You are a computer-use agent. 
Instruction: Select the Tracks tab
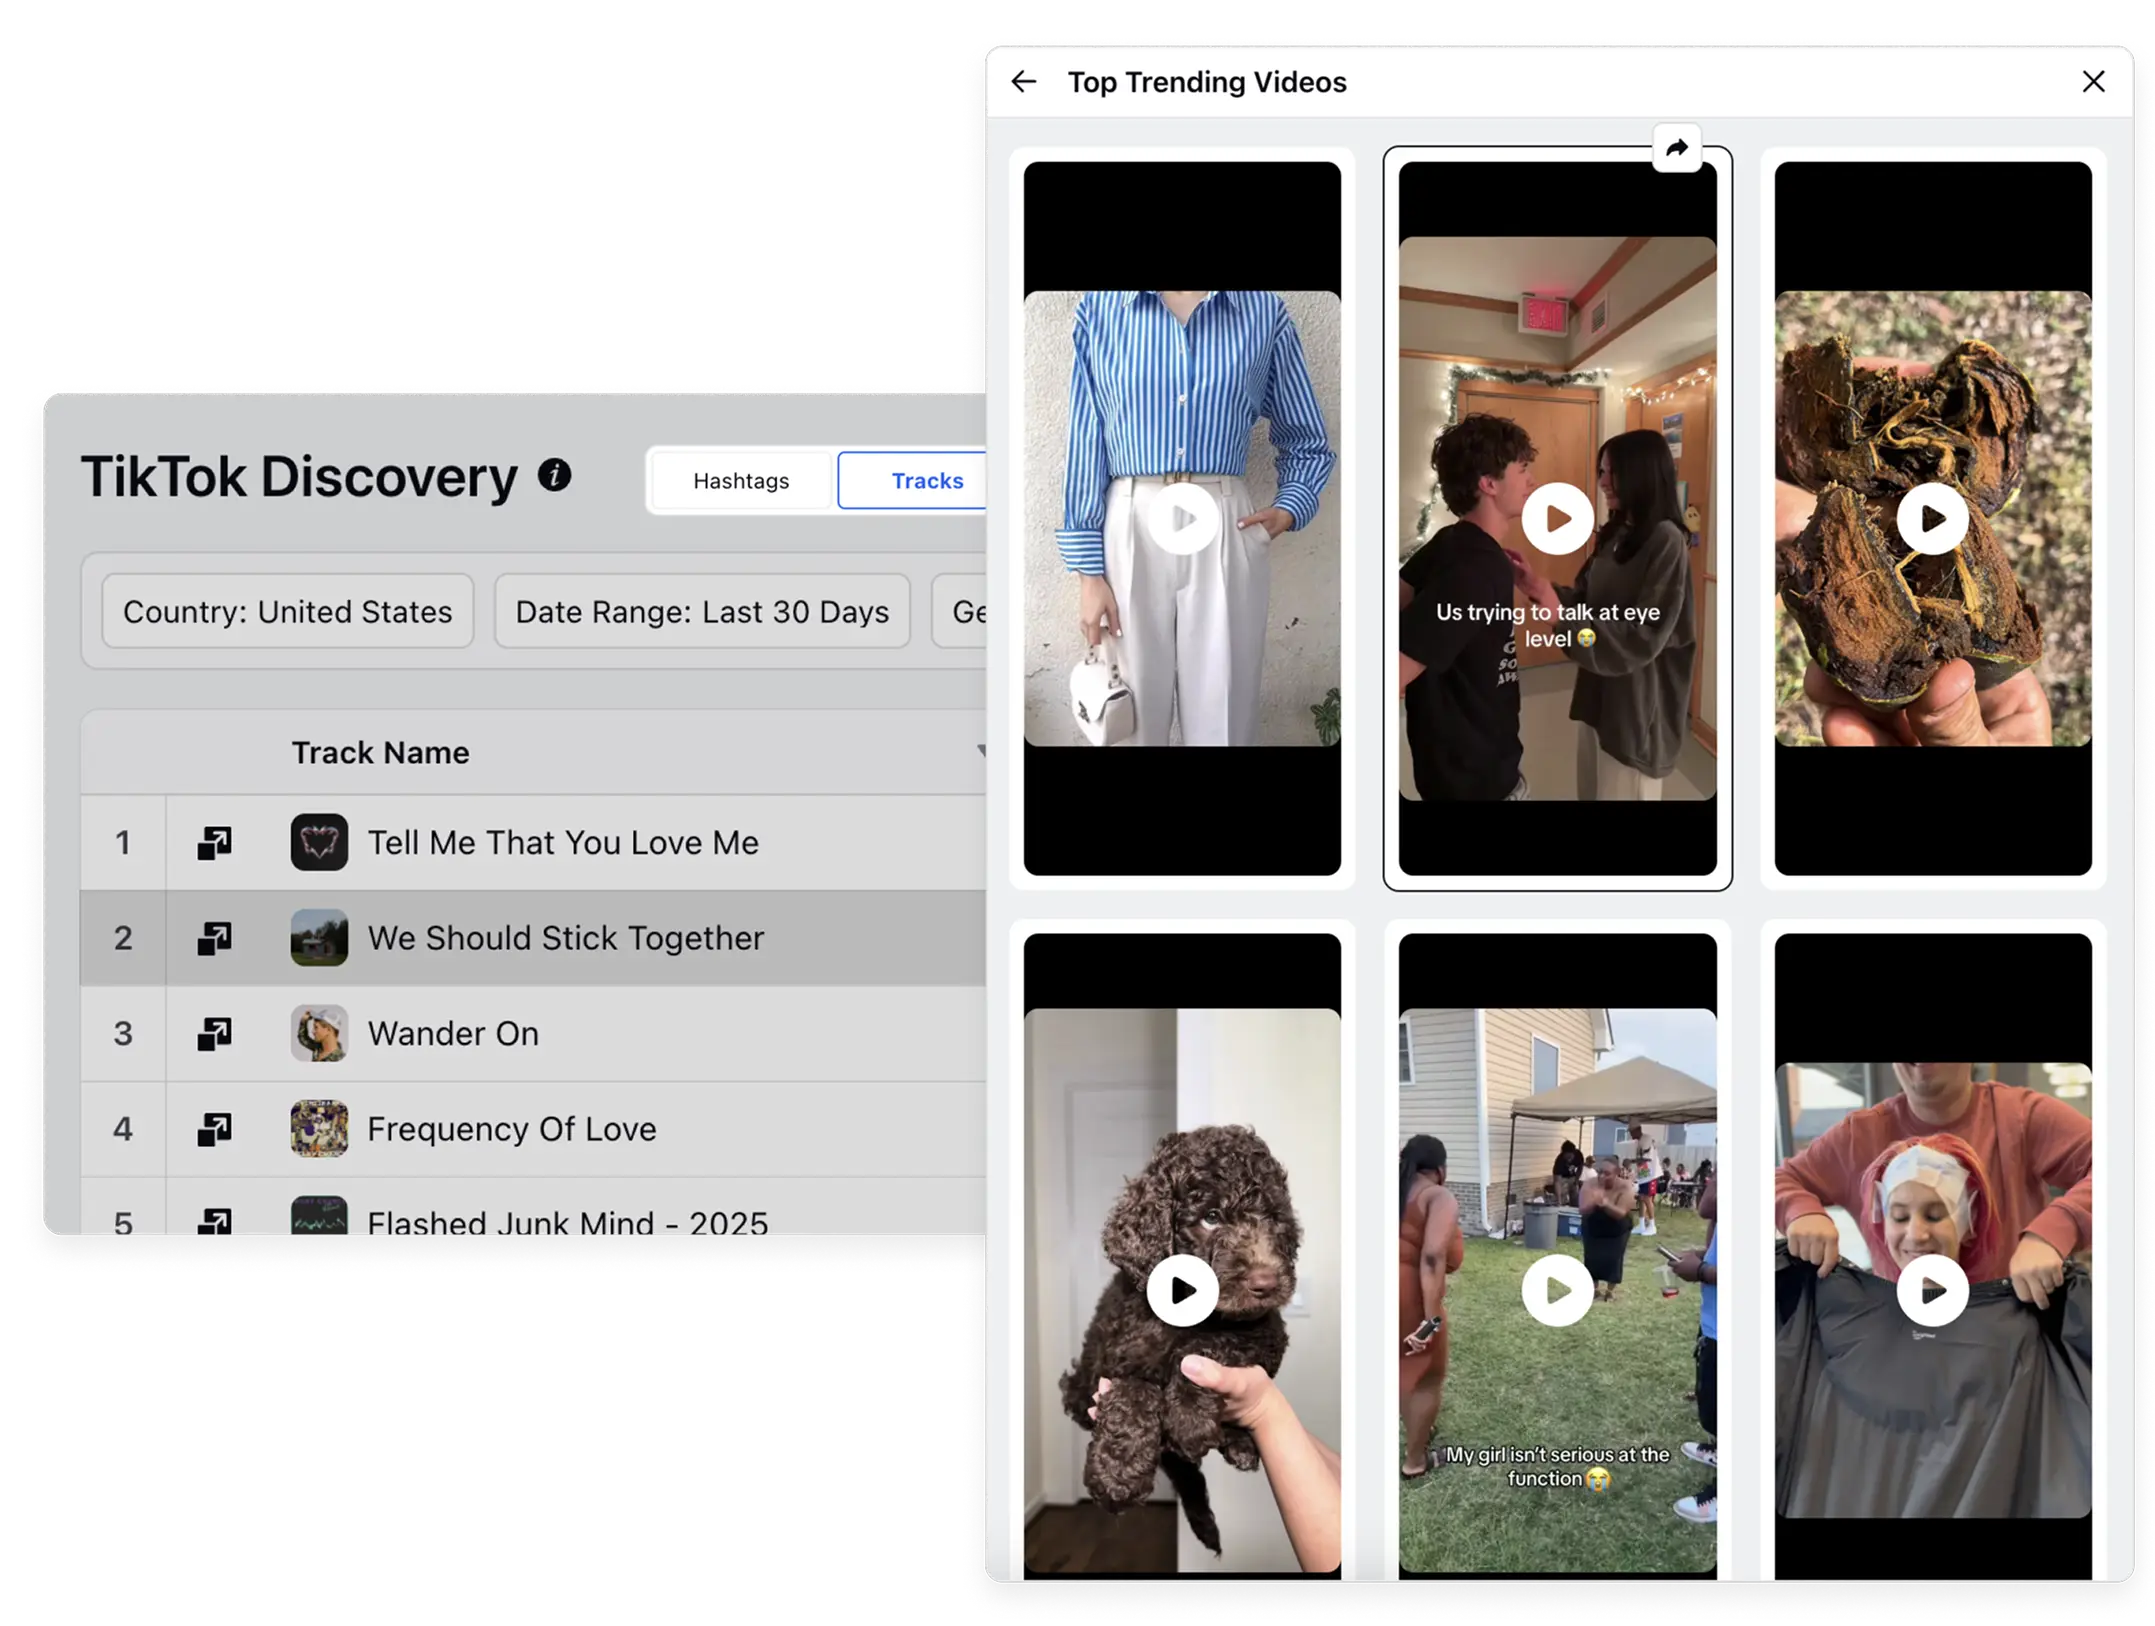pos(926,481)
